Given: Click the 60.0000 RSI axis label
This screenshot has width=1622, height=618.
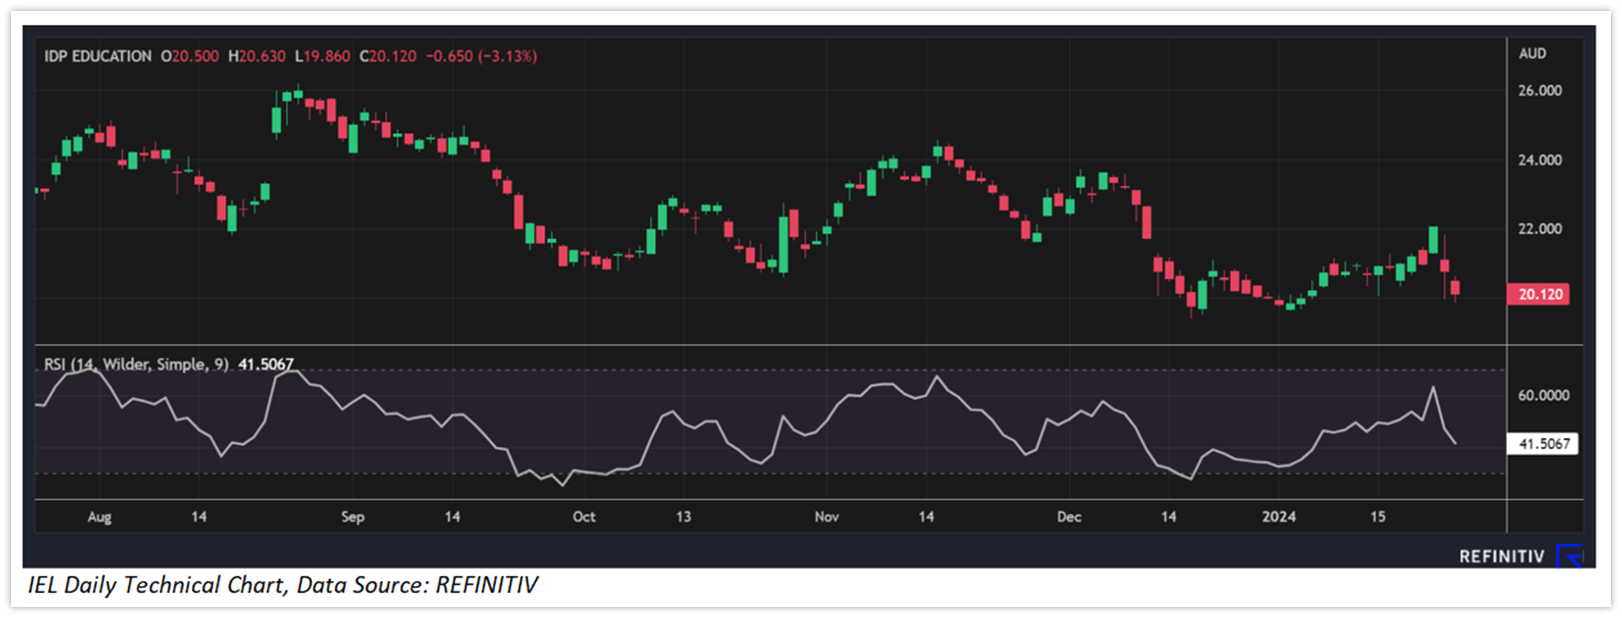Looking at the screenshot, I should pos(1543,395).
